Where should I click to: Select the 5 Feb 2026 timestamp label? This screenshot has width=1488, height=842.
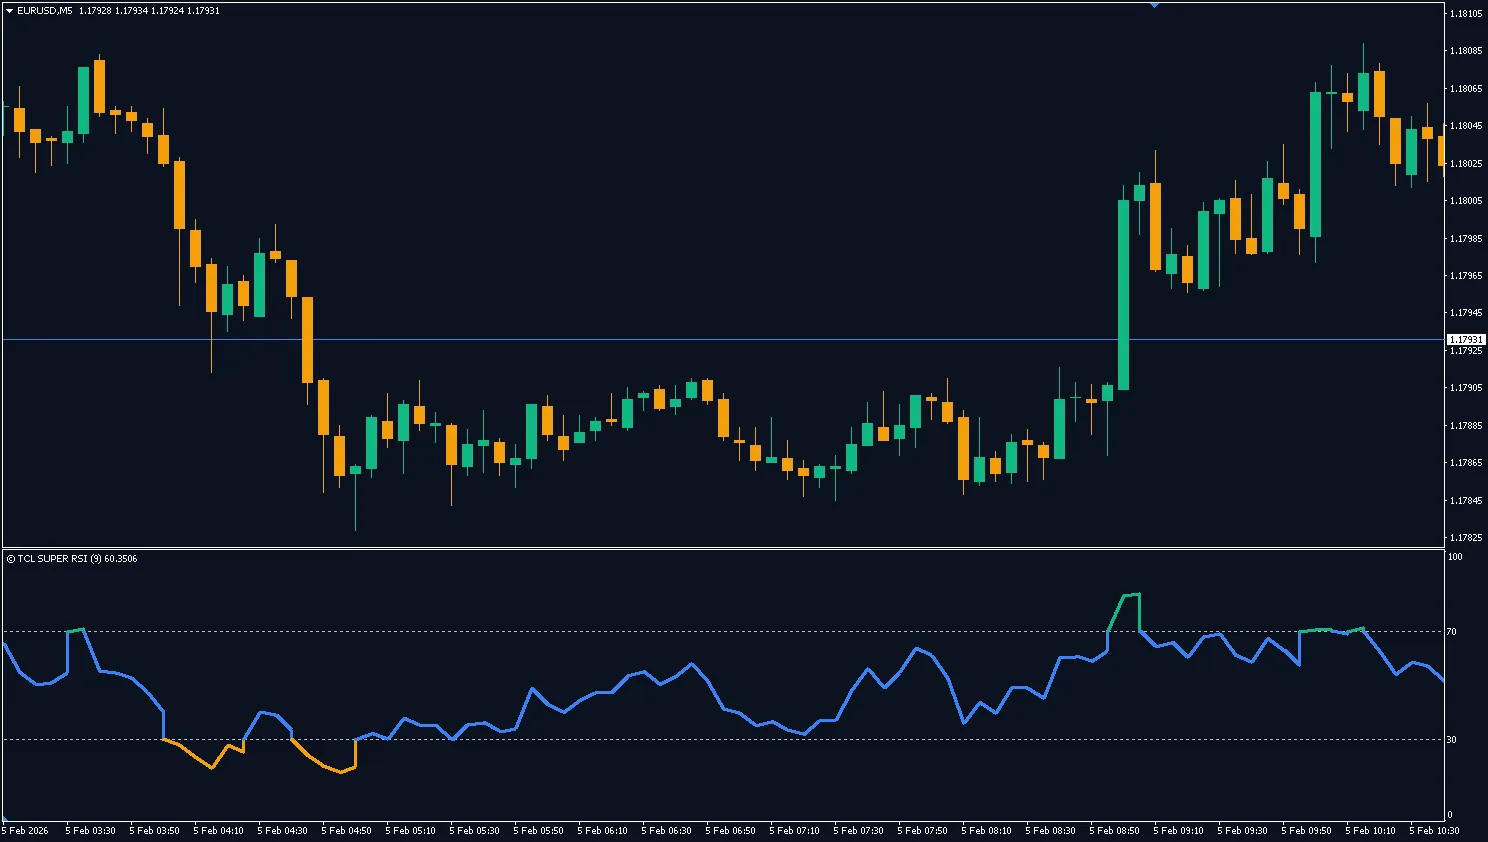tap(26, 830)
